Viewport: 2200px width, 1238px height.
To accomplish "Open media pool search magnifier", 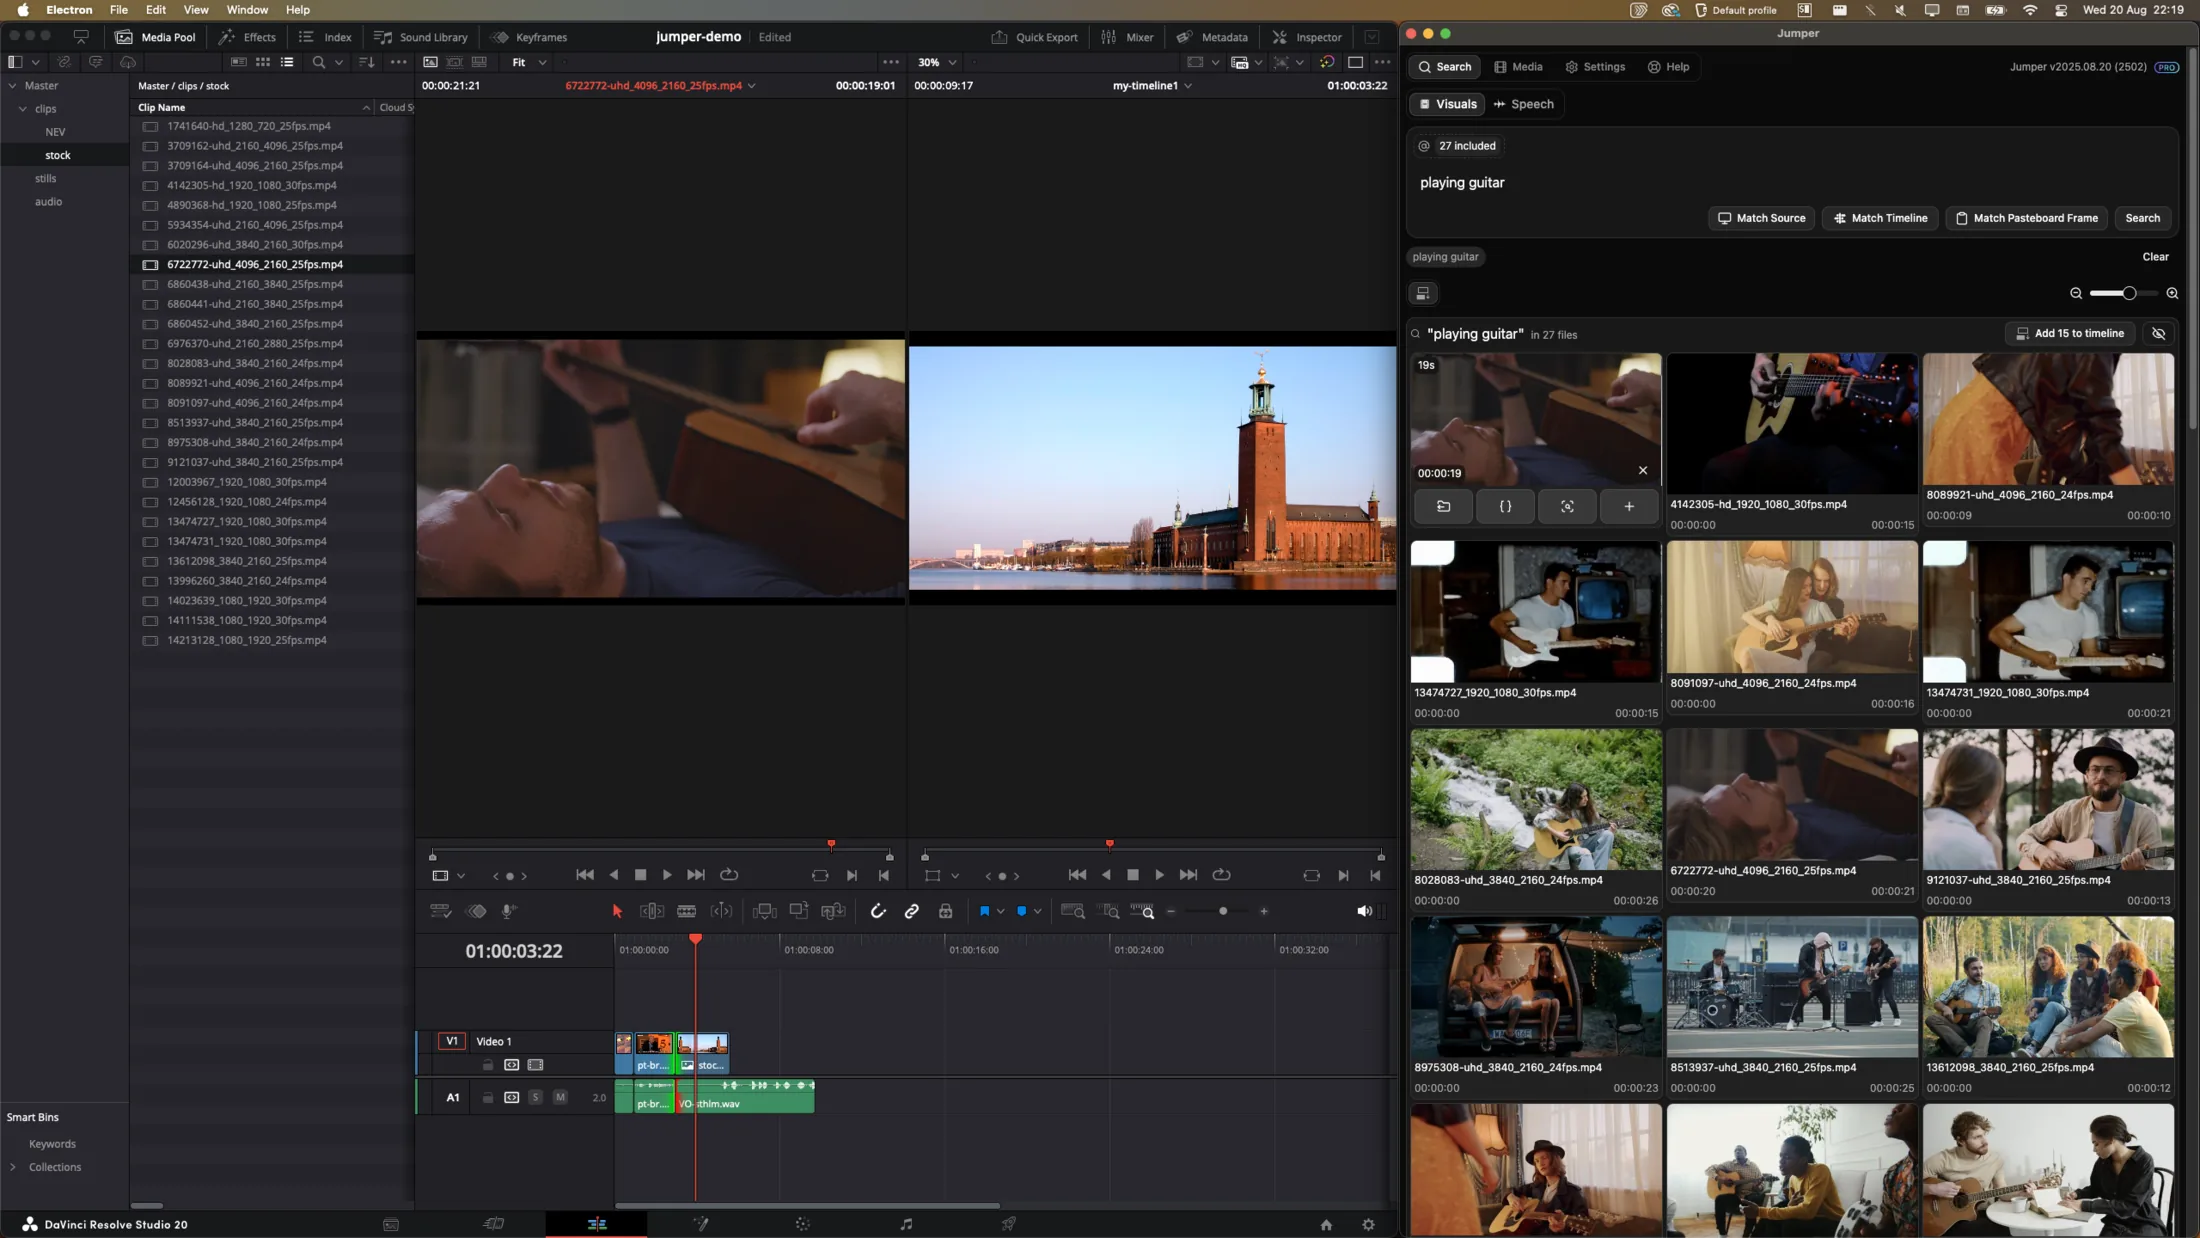I will (x=318, y=62).
